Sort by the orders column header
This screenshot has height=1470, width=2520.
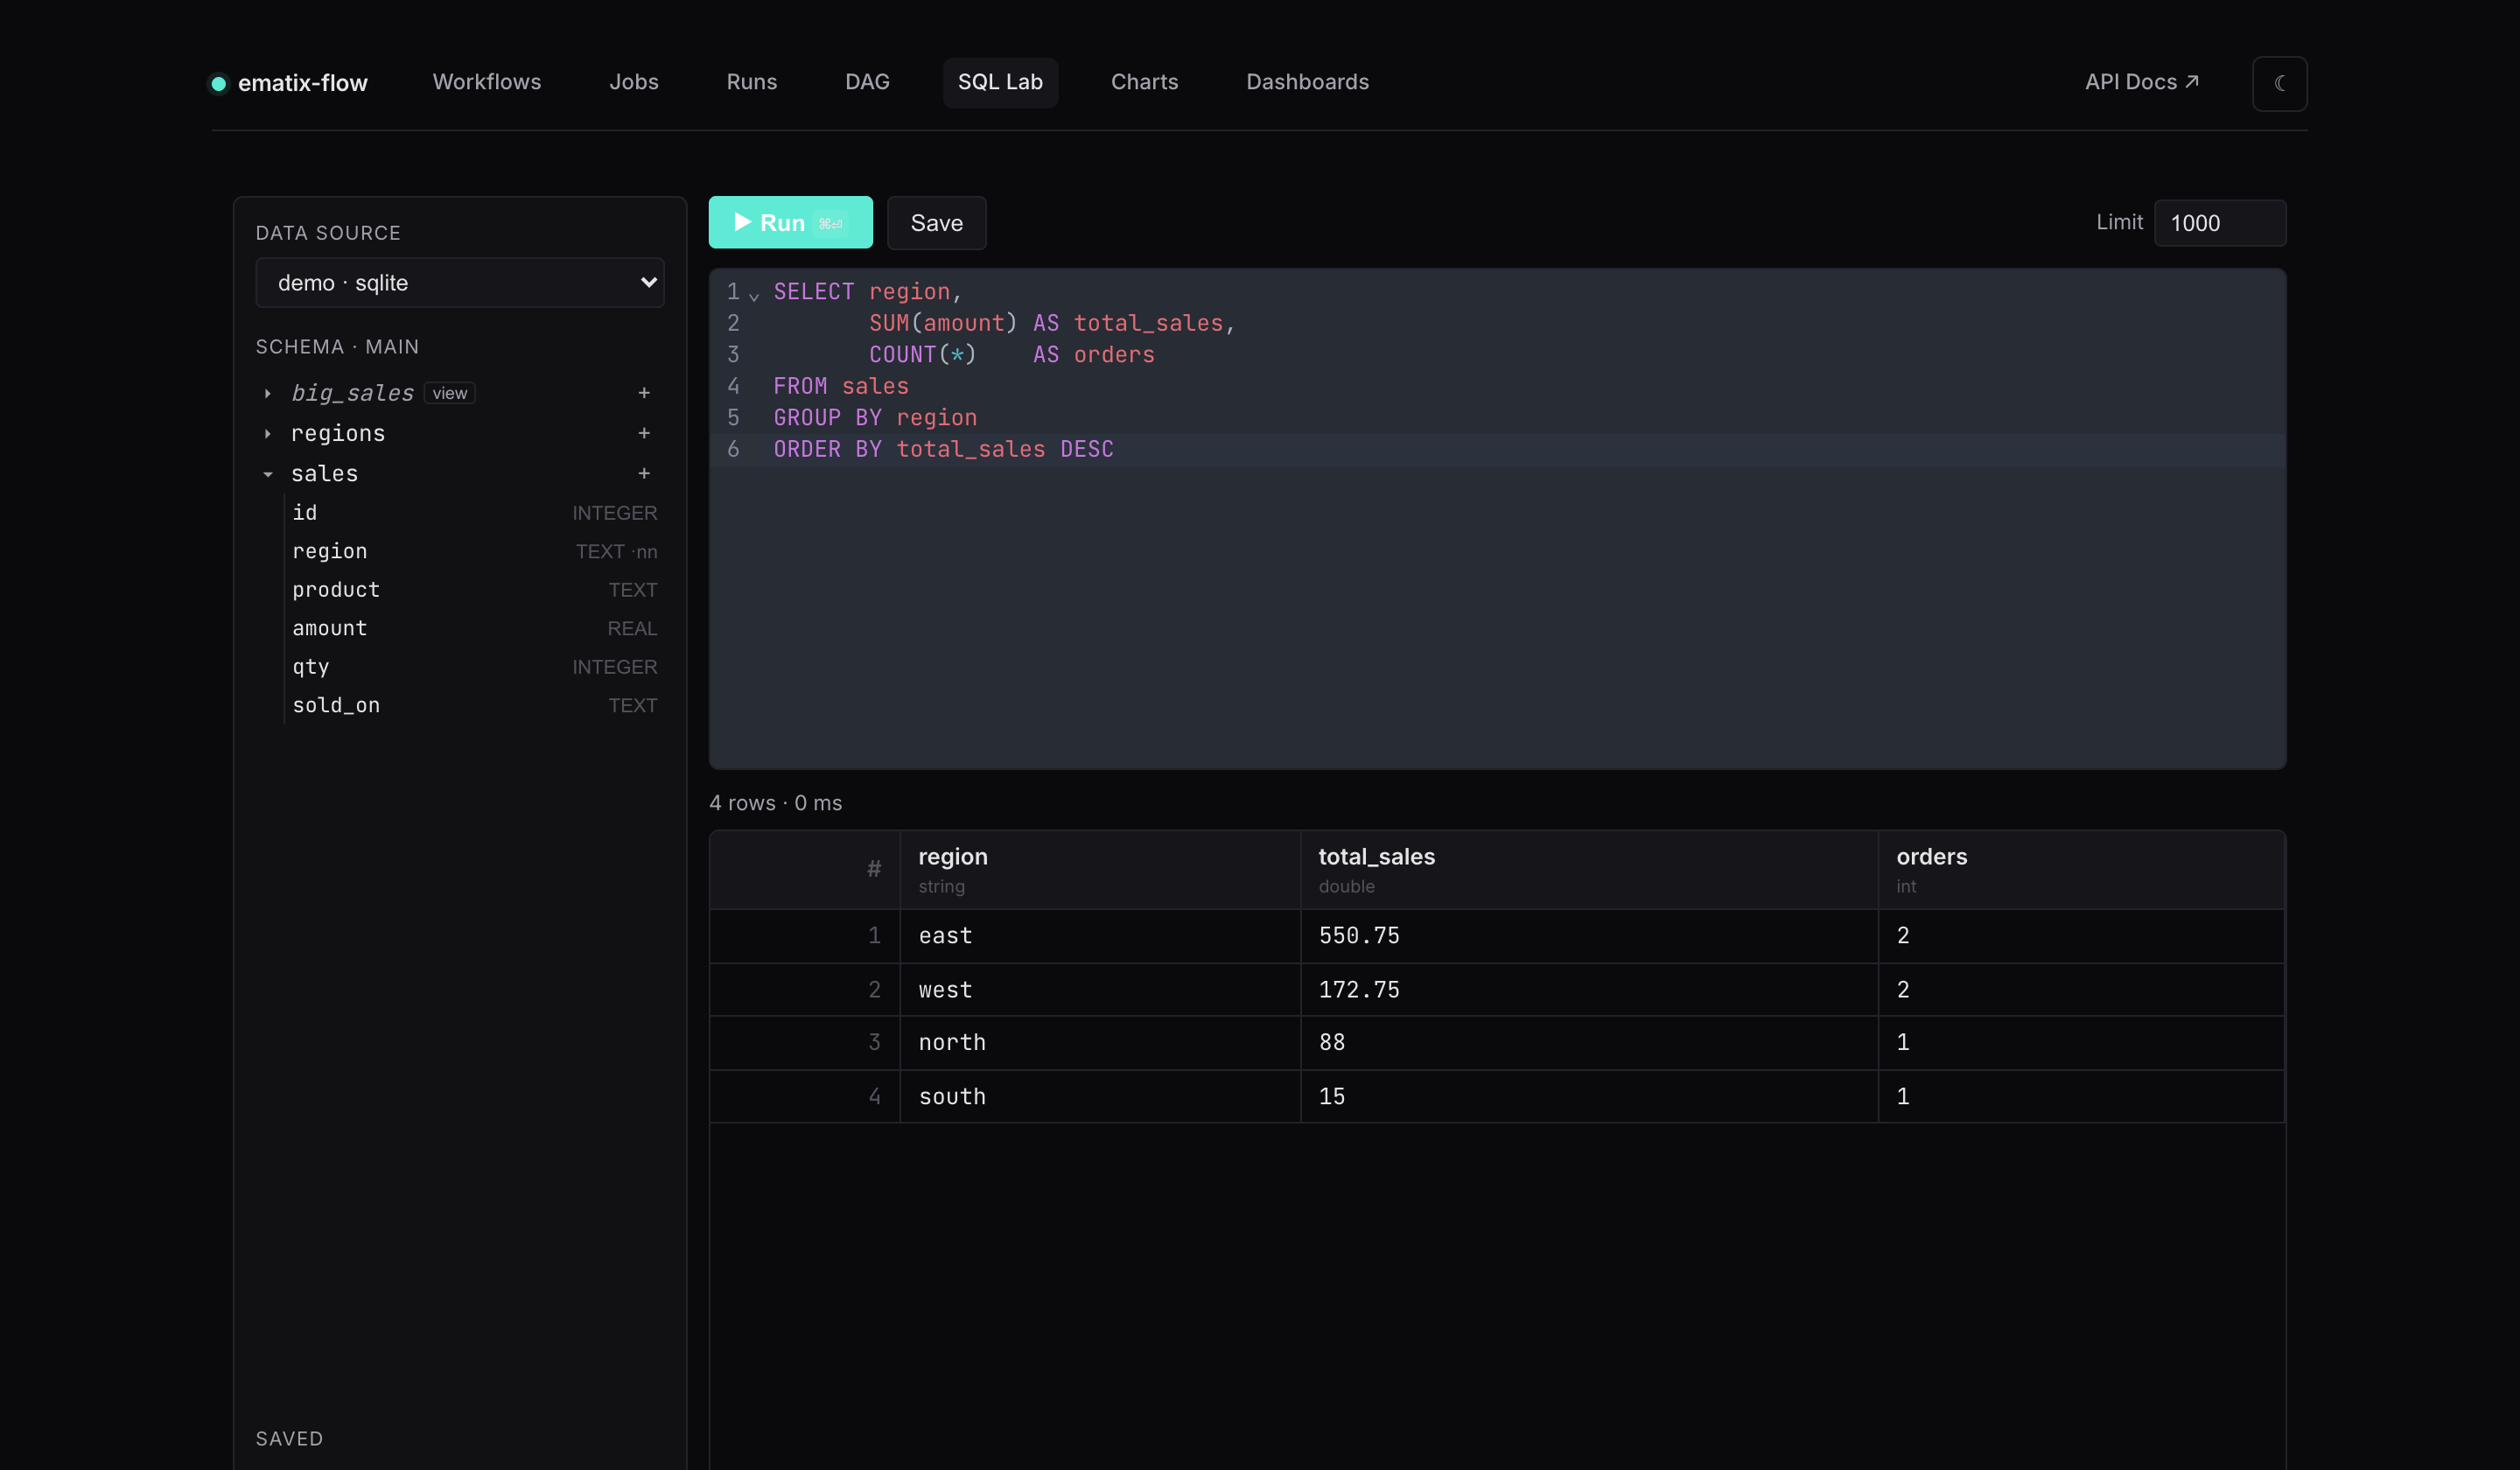coord(2081,869)
